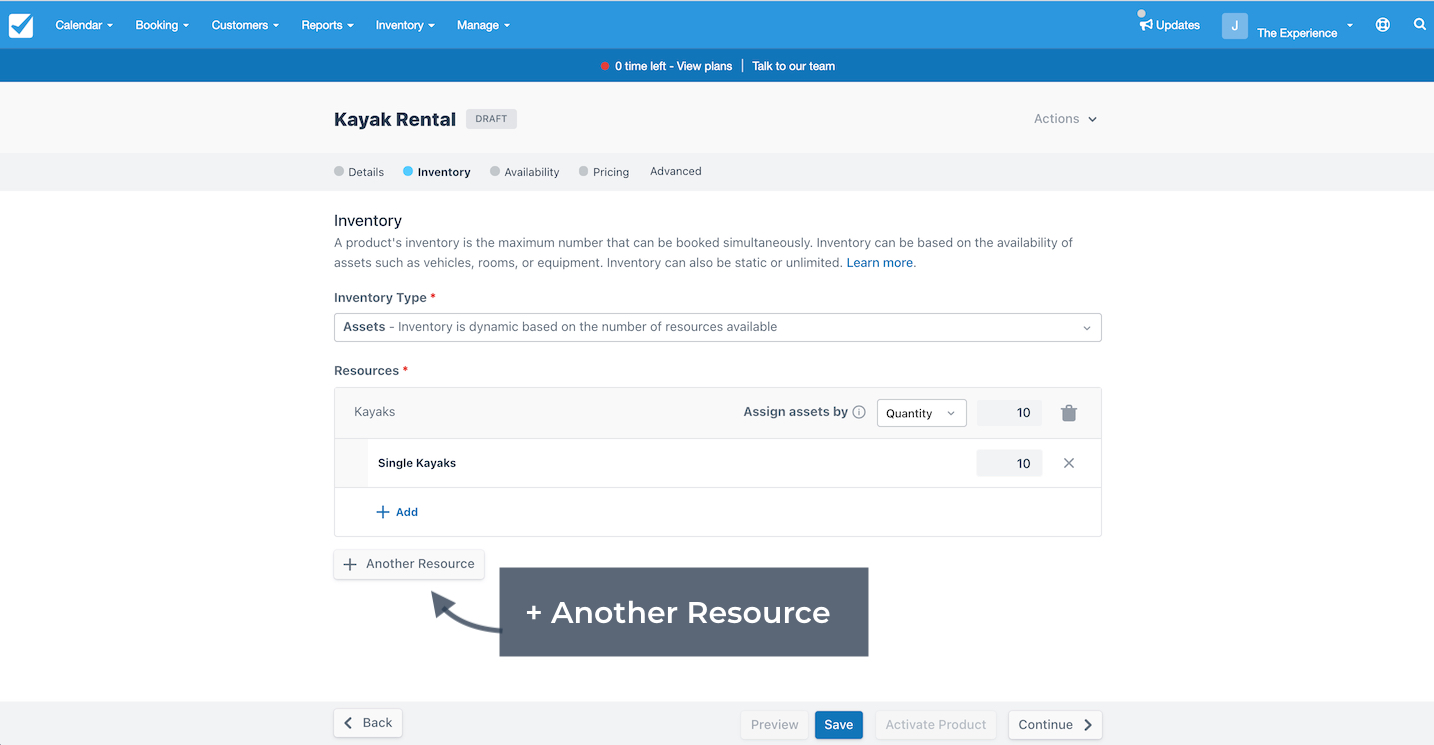Image resolution: width=1434 pixels, height=745 pixels.
Task: Delete the Kayaks resource with trash icon
Action: [x=1069, y=413]
